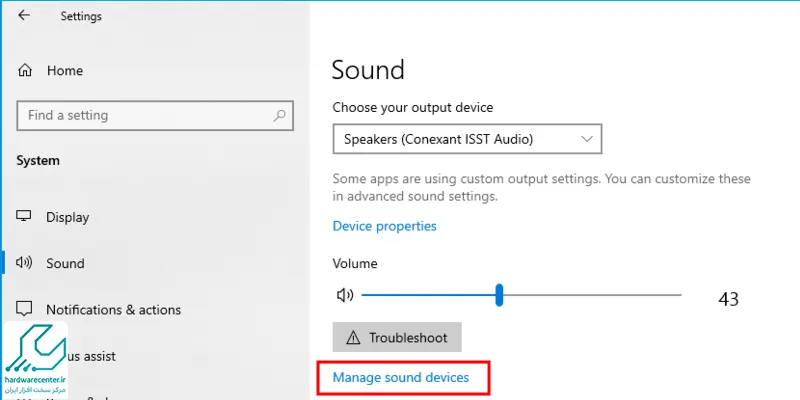This screenshot has width=800, height=400.
Task: Open the Manage sound devices link
Action: pos(401,378)
